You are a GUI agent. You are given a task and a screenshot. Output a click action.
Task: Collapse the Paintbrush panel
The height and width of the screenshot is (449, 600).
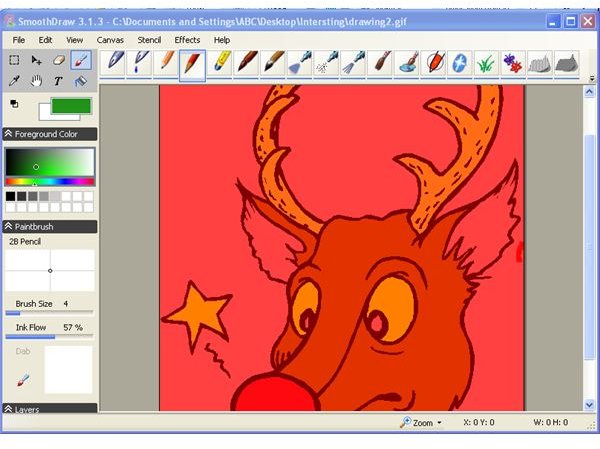click(8, 227)
